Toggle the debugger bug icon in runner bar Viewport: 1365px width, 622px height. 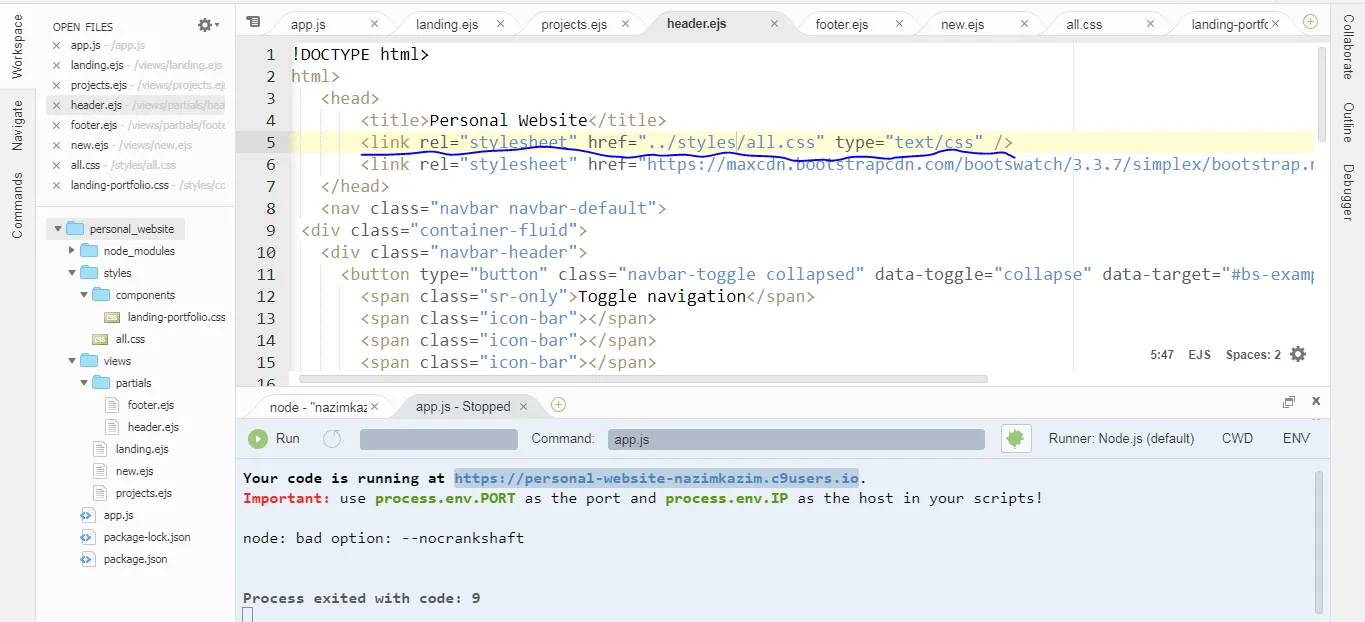(x=1016, y=438)
